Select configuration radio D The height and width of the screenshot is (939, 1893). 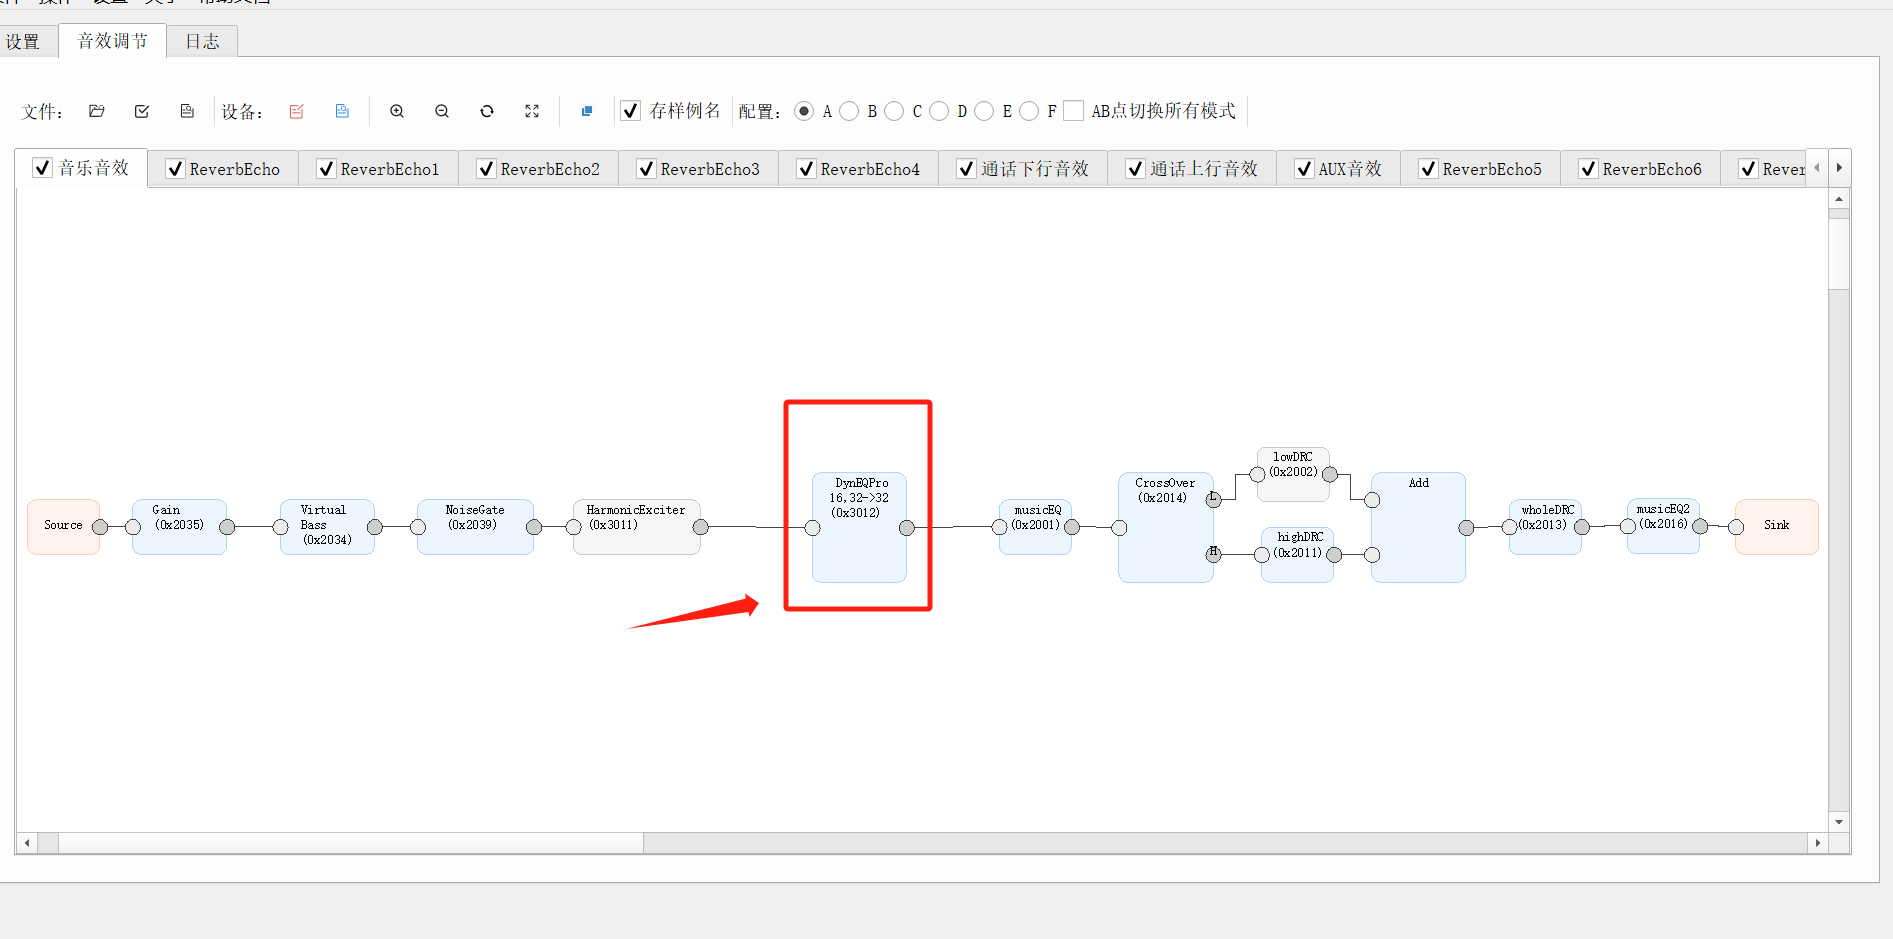click(939, 111)
